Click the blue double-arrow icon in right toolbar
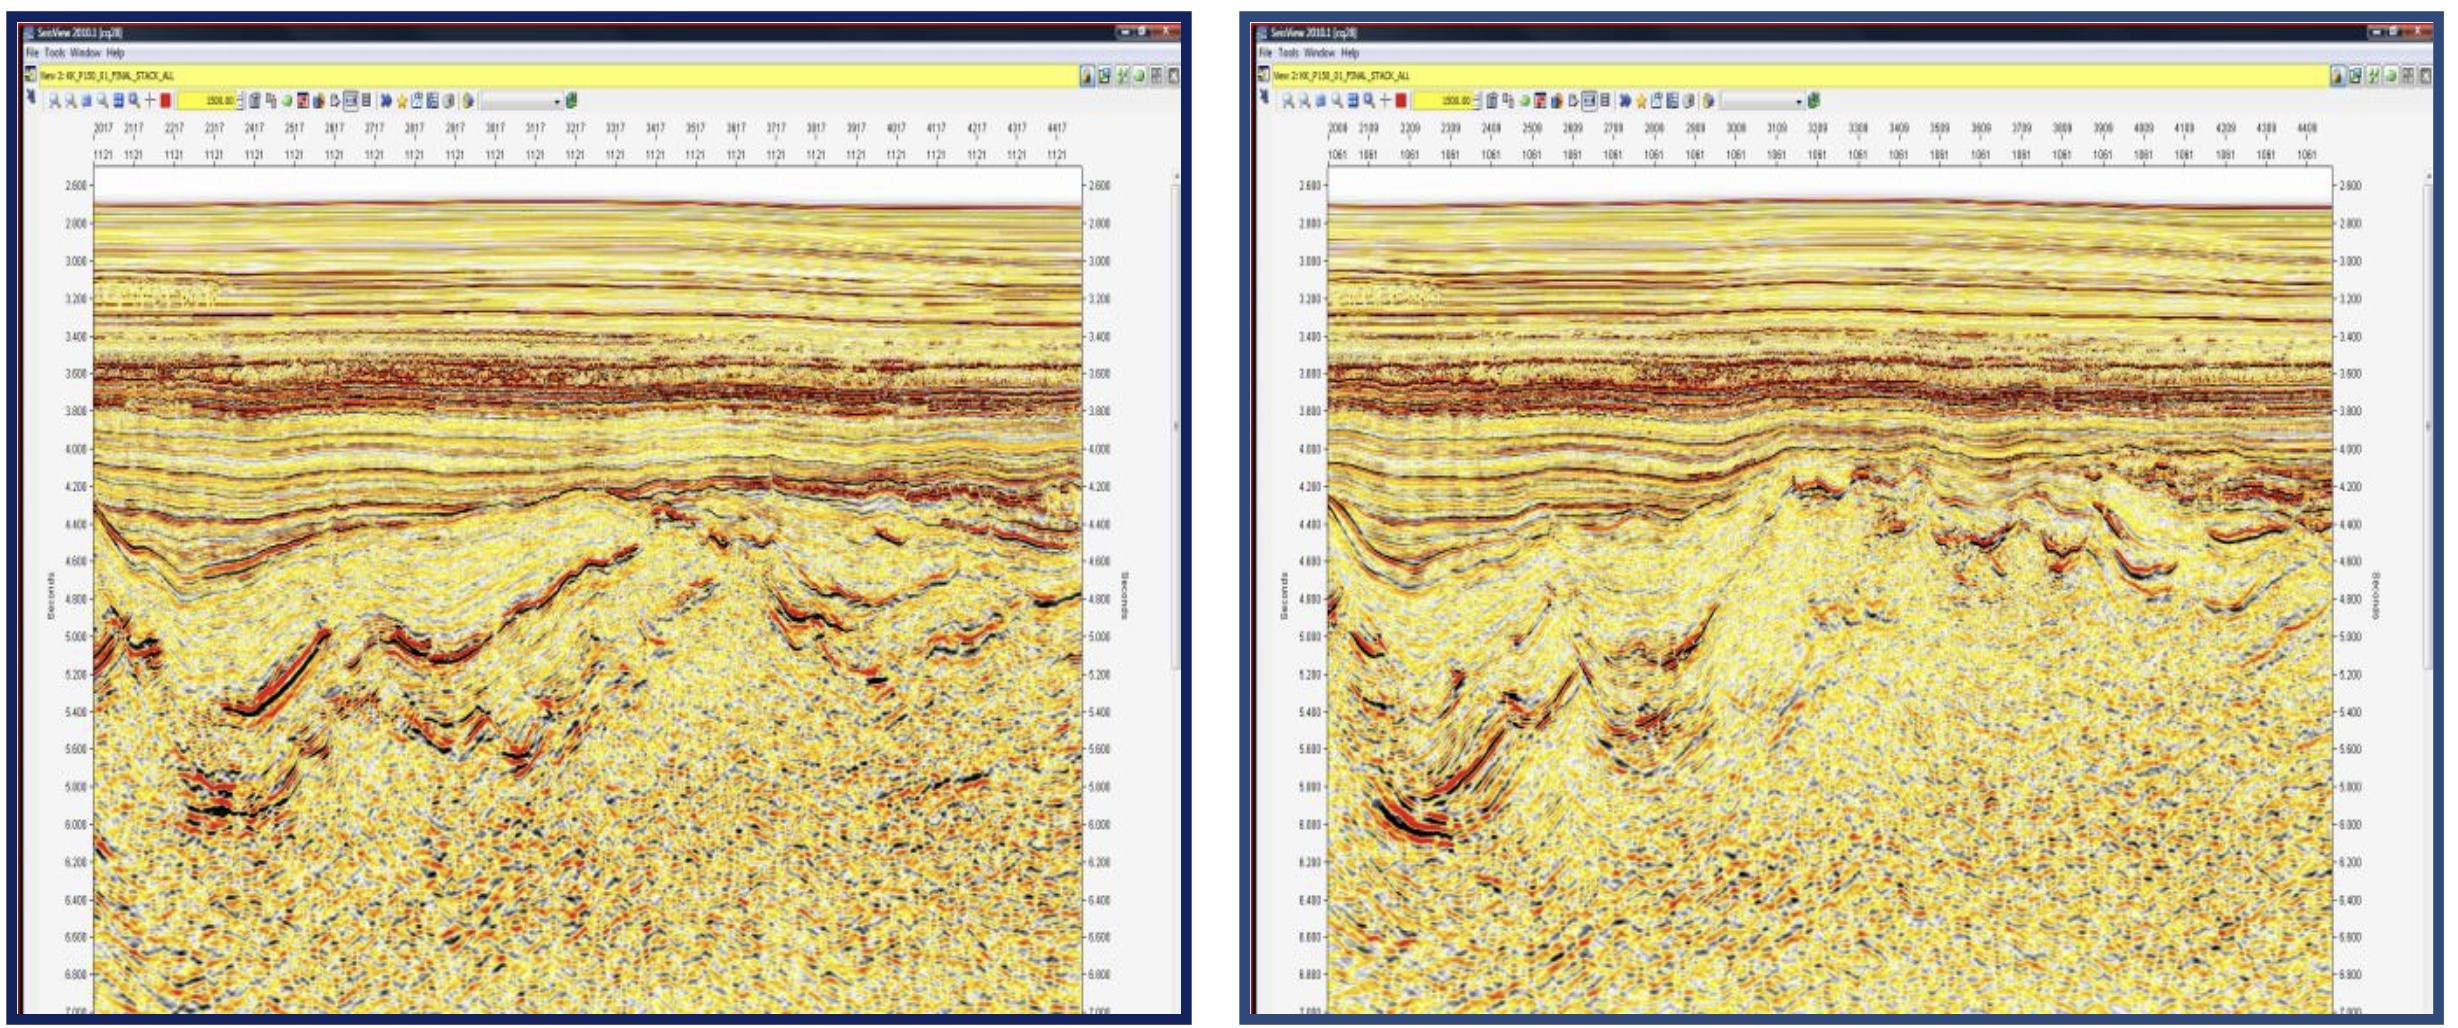Screen dimensions: 2458x1028 click(x=1625, y=101)
